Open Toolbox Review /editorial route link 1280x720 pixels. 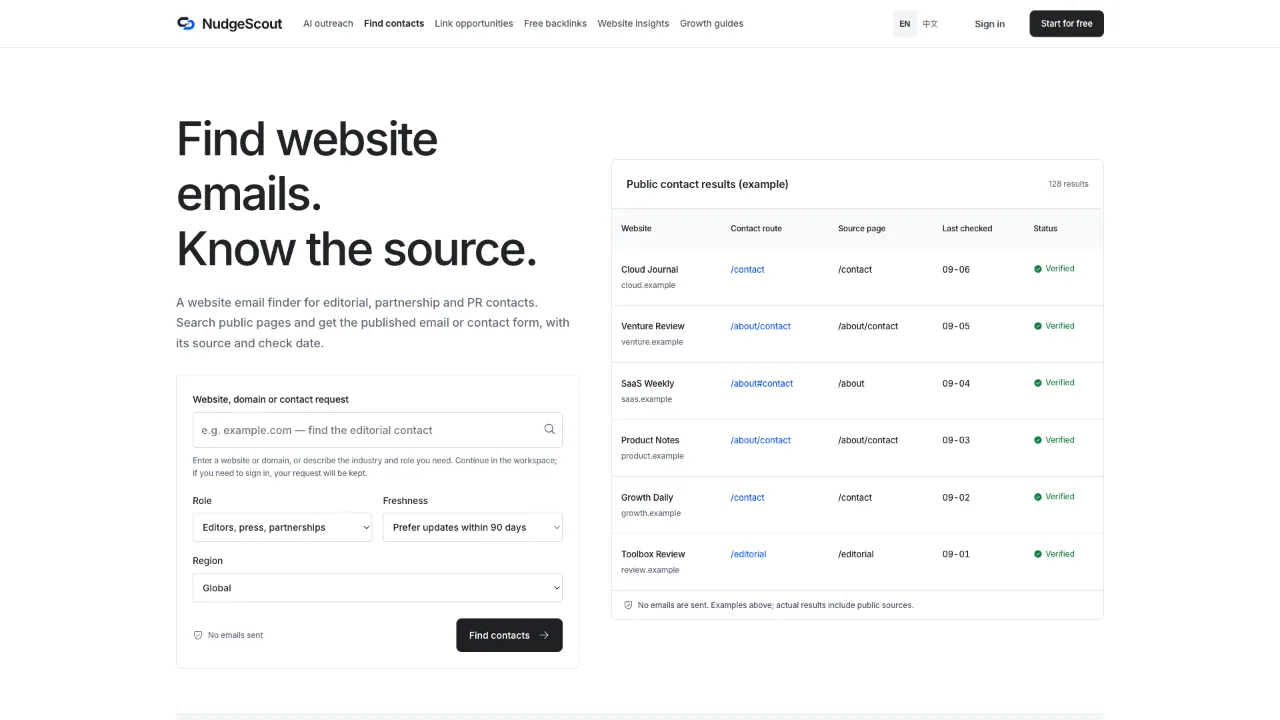click(749, 554)
